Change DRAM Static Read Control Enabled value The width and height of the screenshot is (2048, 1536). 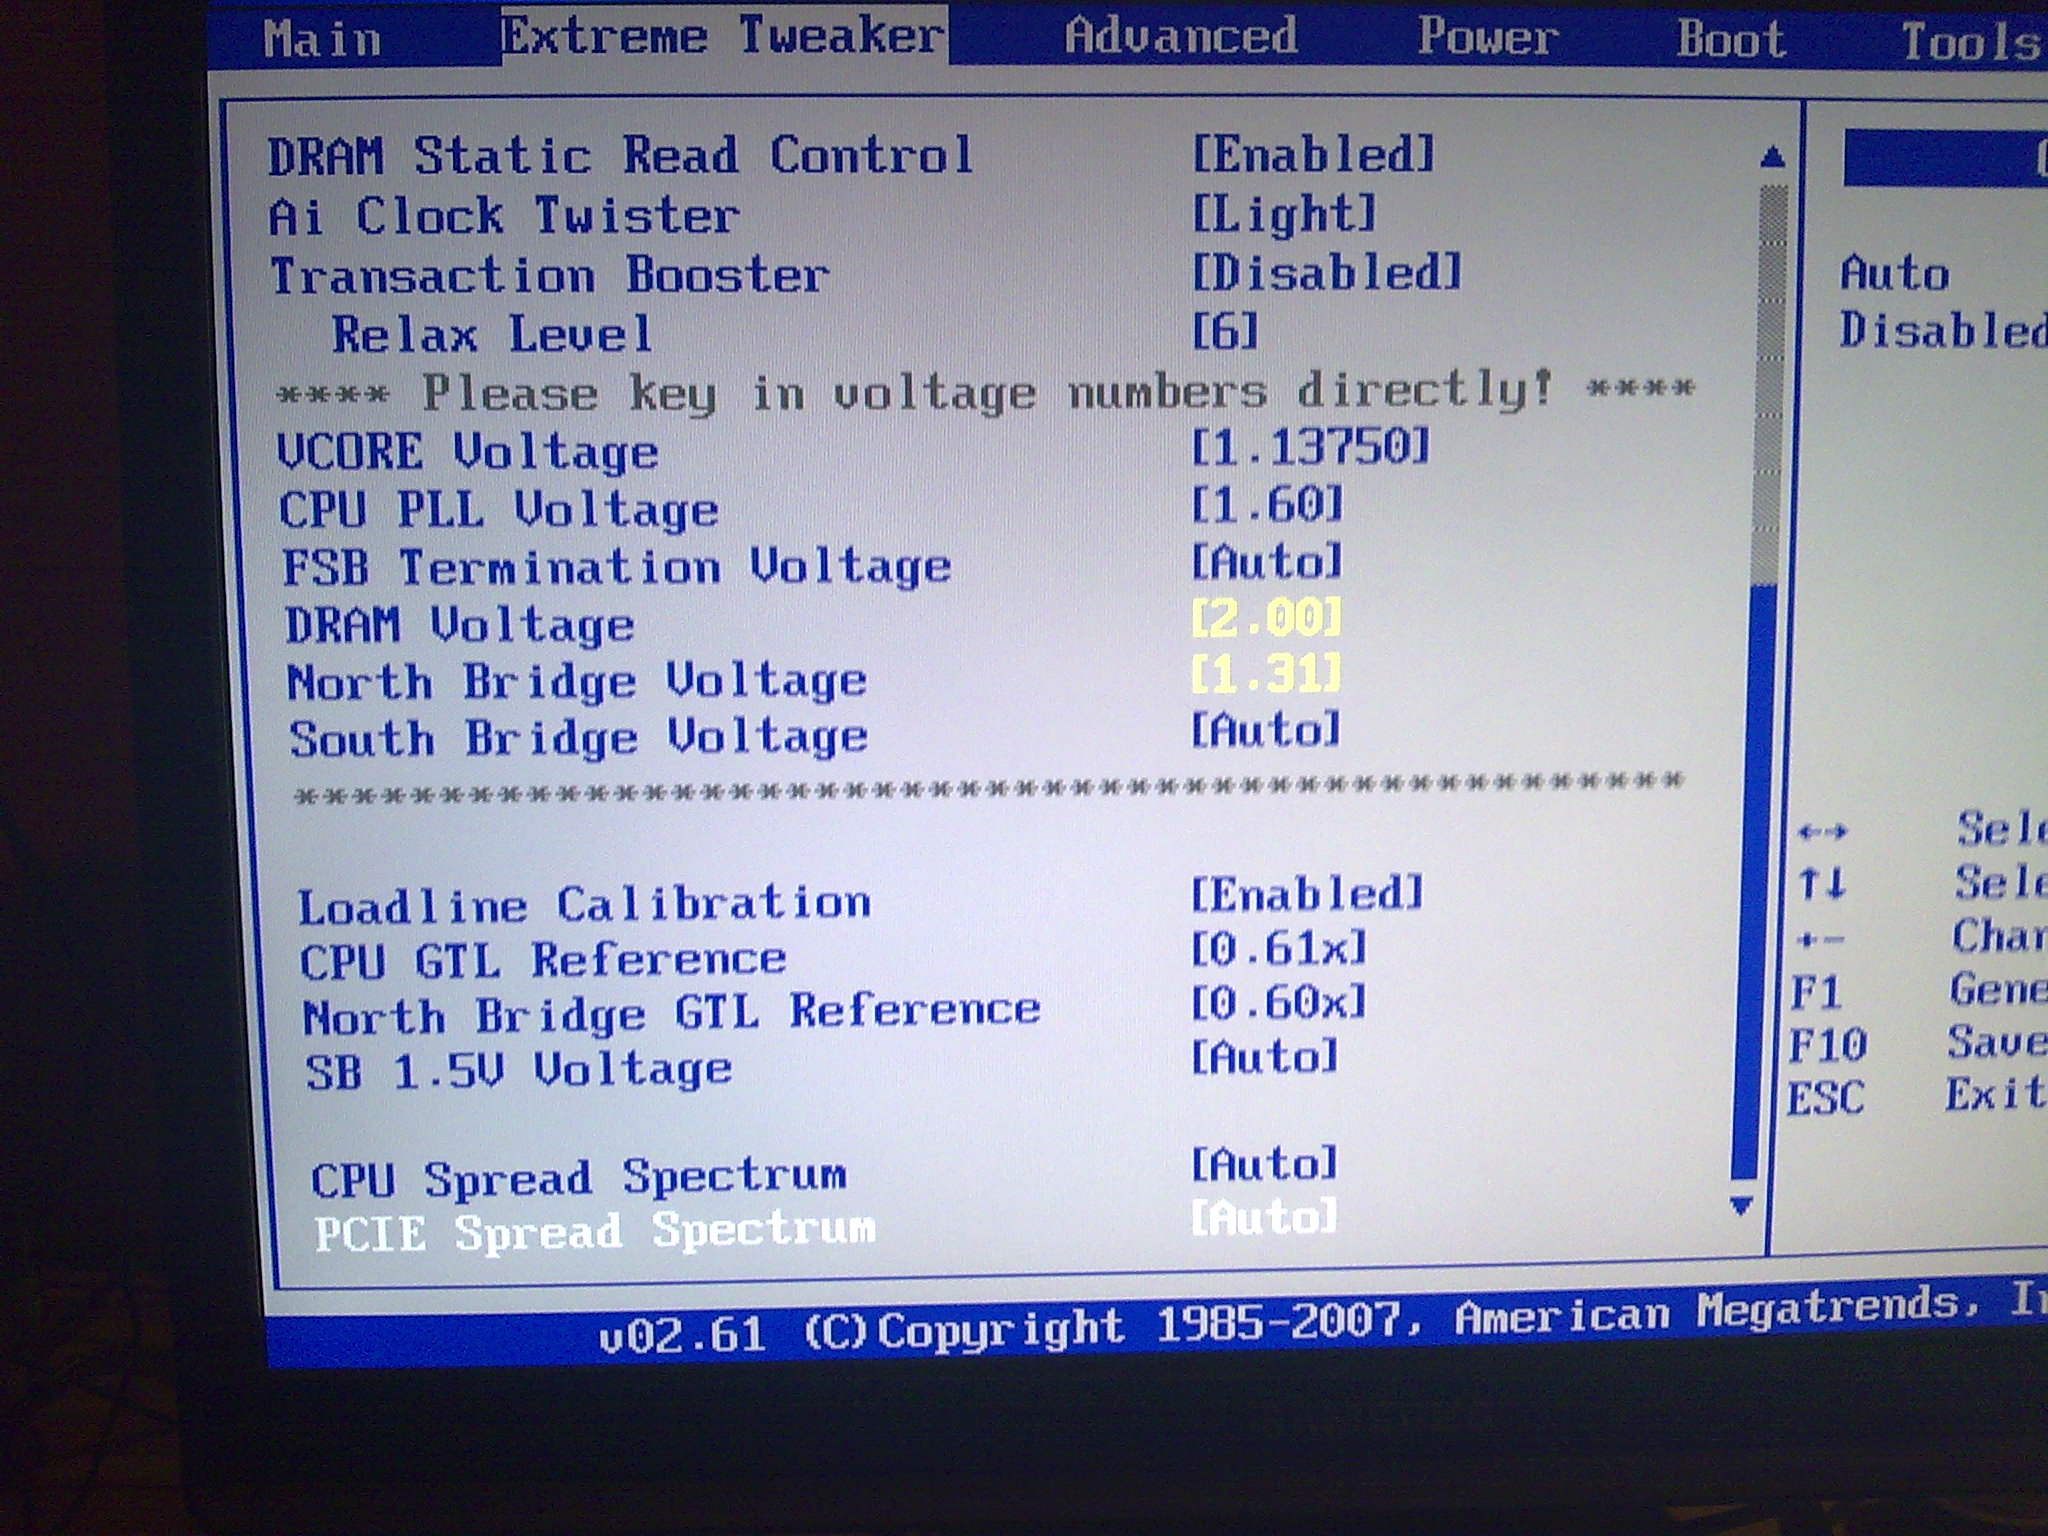[x=1313, y=155]
